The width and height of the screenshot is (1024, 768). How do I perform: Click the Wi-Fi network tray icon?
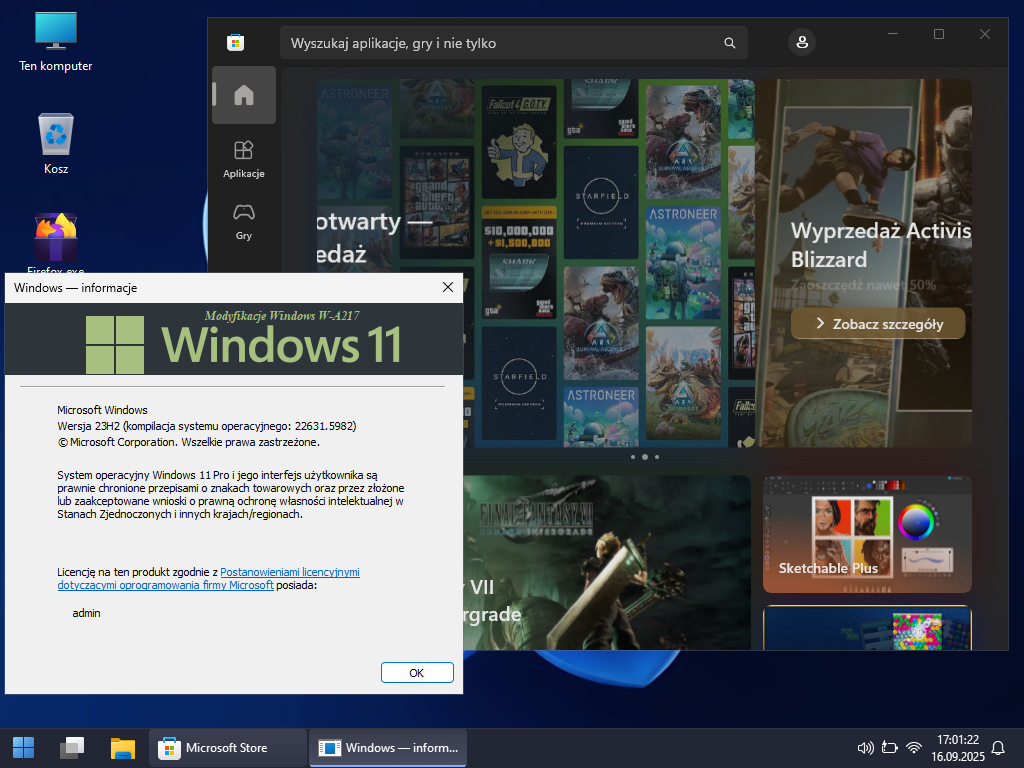914,747
